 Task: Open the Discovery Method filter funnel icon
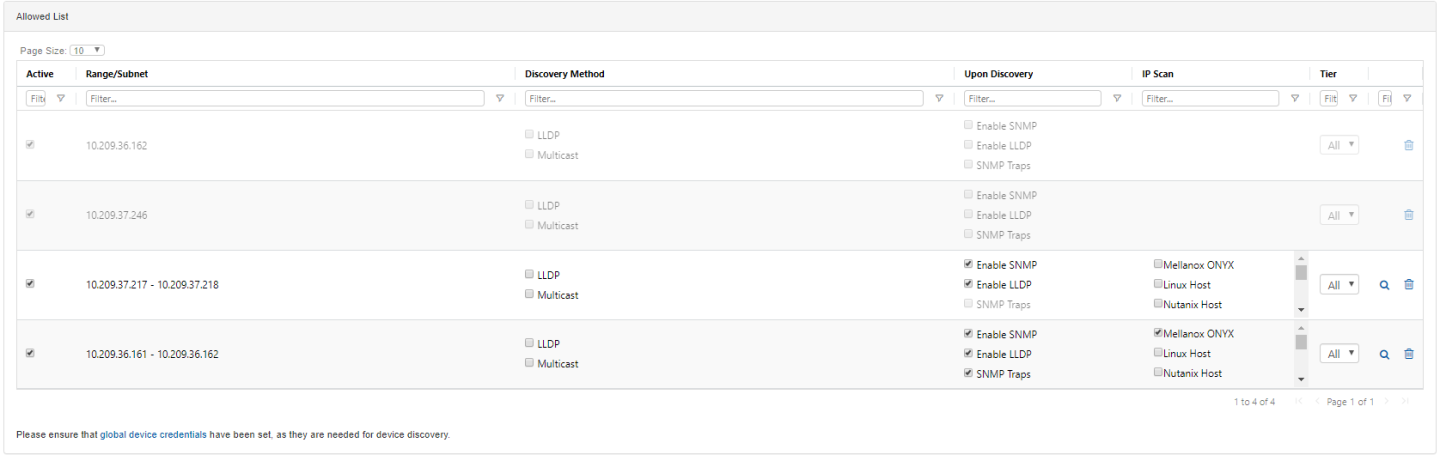click(x=939, y=99)
